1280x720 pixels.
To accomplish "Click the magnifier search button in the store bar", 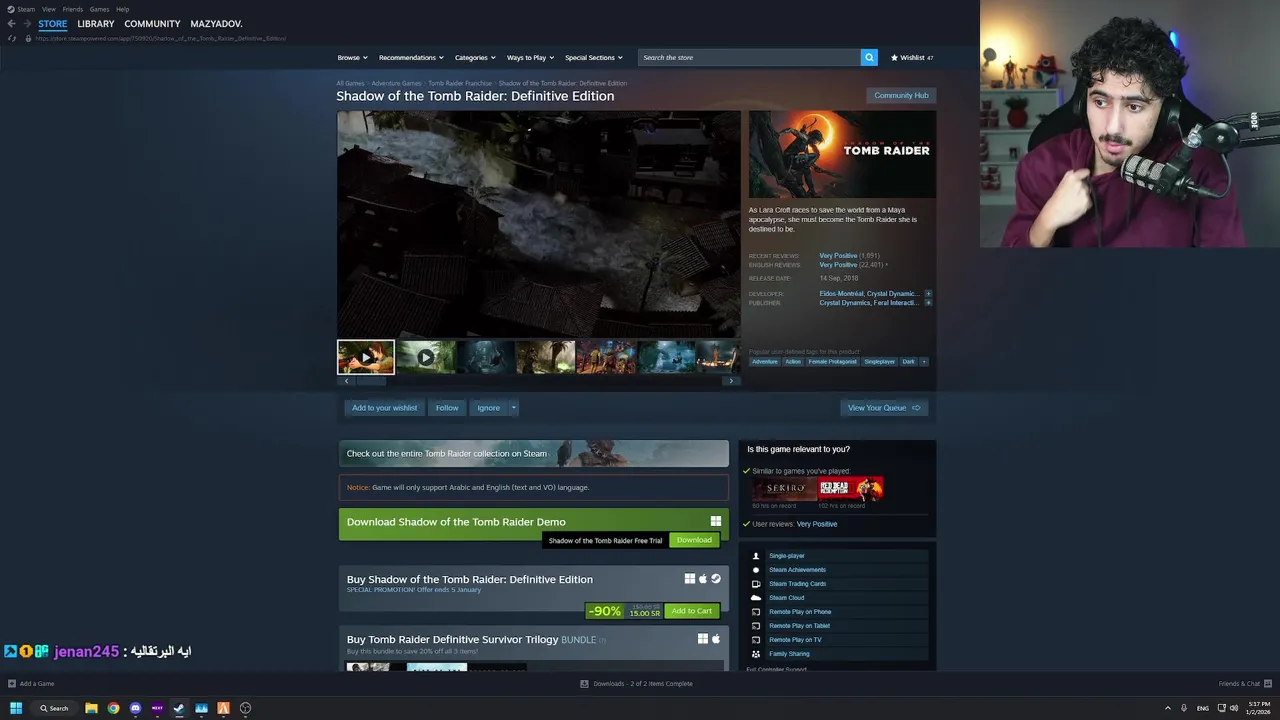I will tap(869, 57).
